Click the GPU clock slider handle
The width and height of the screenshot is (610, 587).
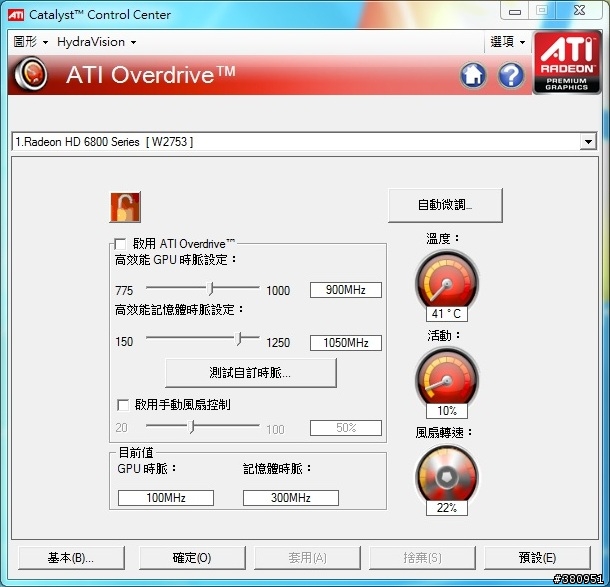pyautogui.click(x=210, y=288)
